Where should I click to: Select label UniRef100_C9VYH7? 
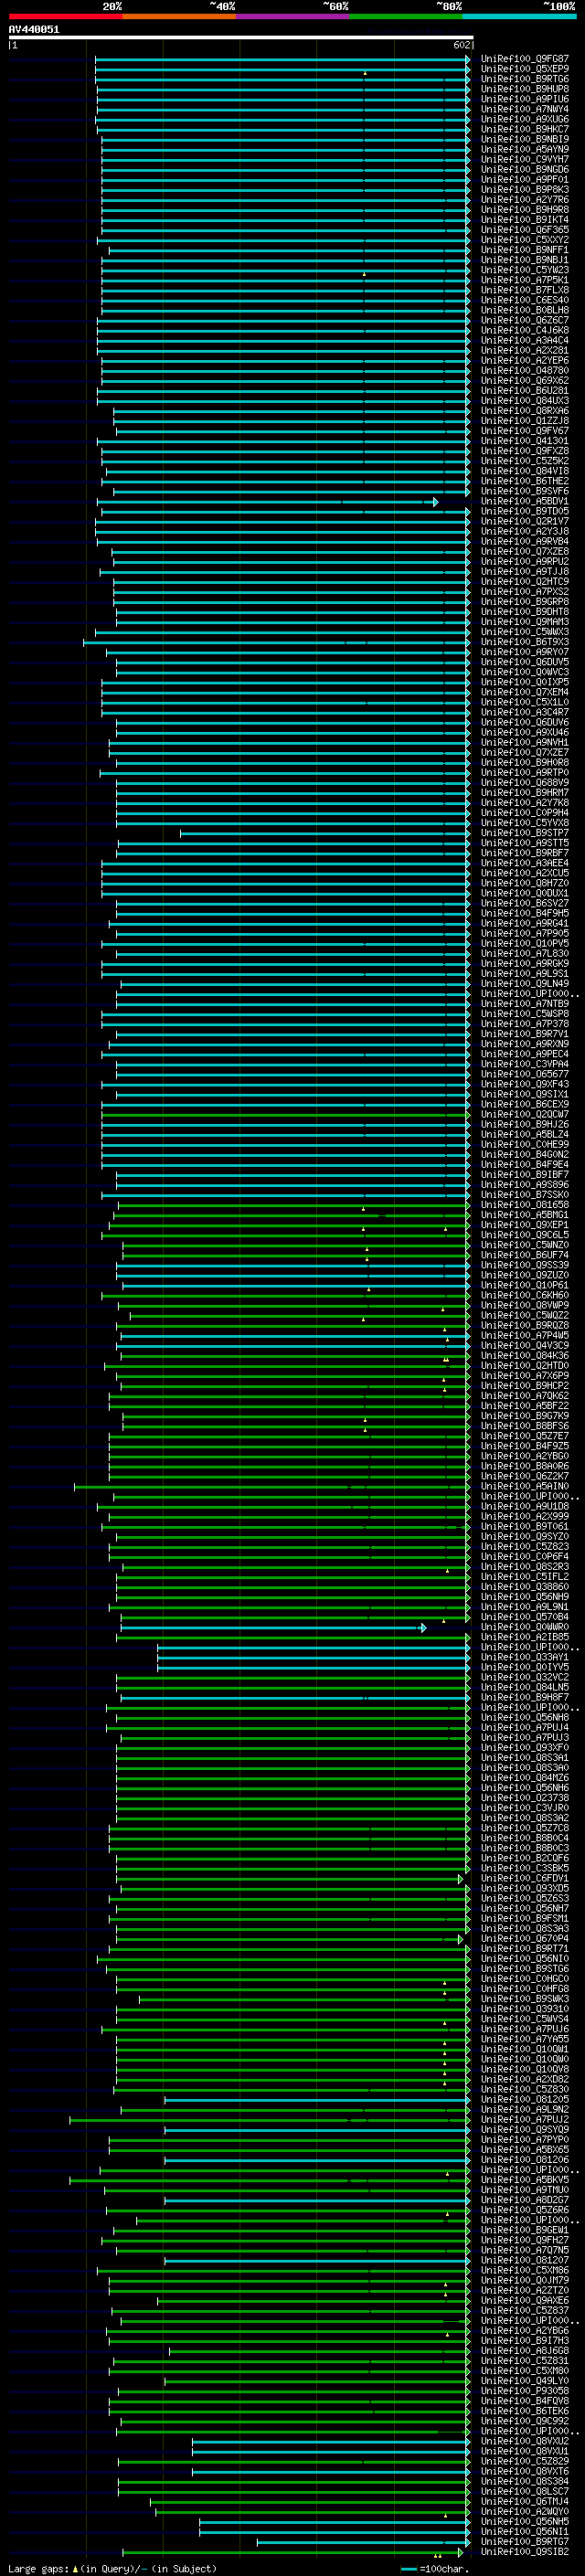525,159
